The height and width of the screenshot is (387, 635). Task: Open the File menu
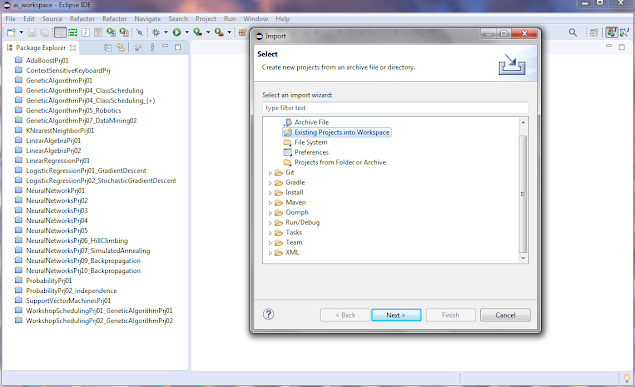tap(11, 19)
